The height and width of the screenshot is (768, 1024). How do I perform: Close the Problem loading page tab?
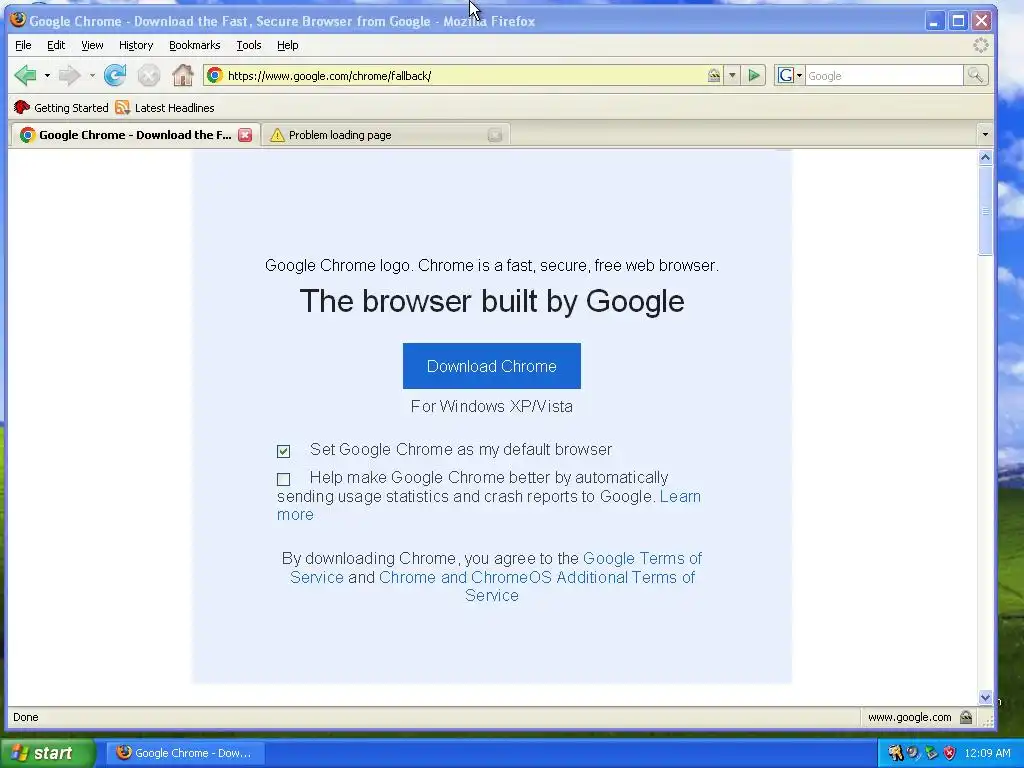click(x=495, y=135)
